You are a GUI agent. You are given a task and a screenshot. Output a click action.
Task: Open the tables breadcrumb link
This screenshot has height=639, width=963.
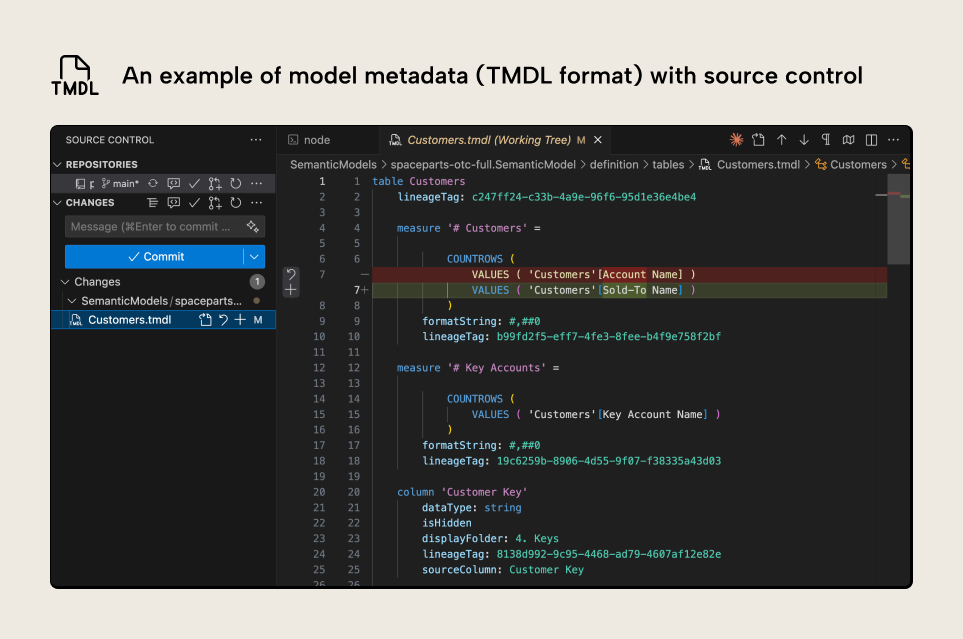point(668,164)
